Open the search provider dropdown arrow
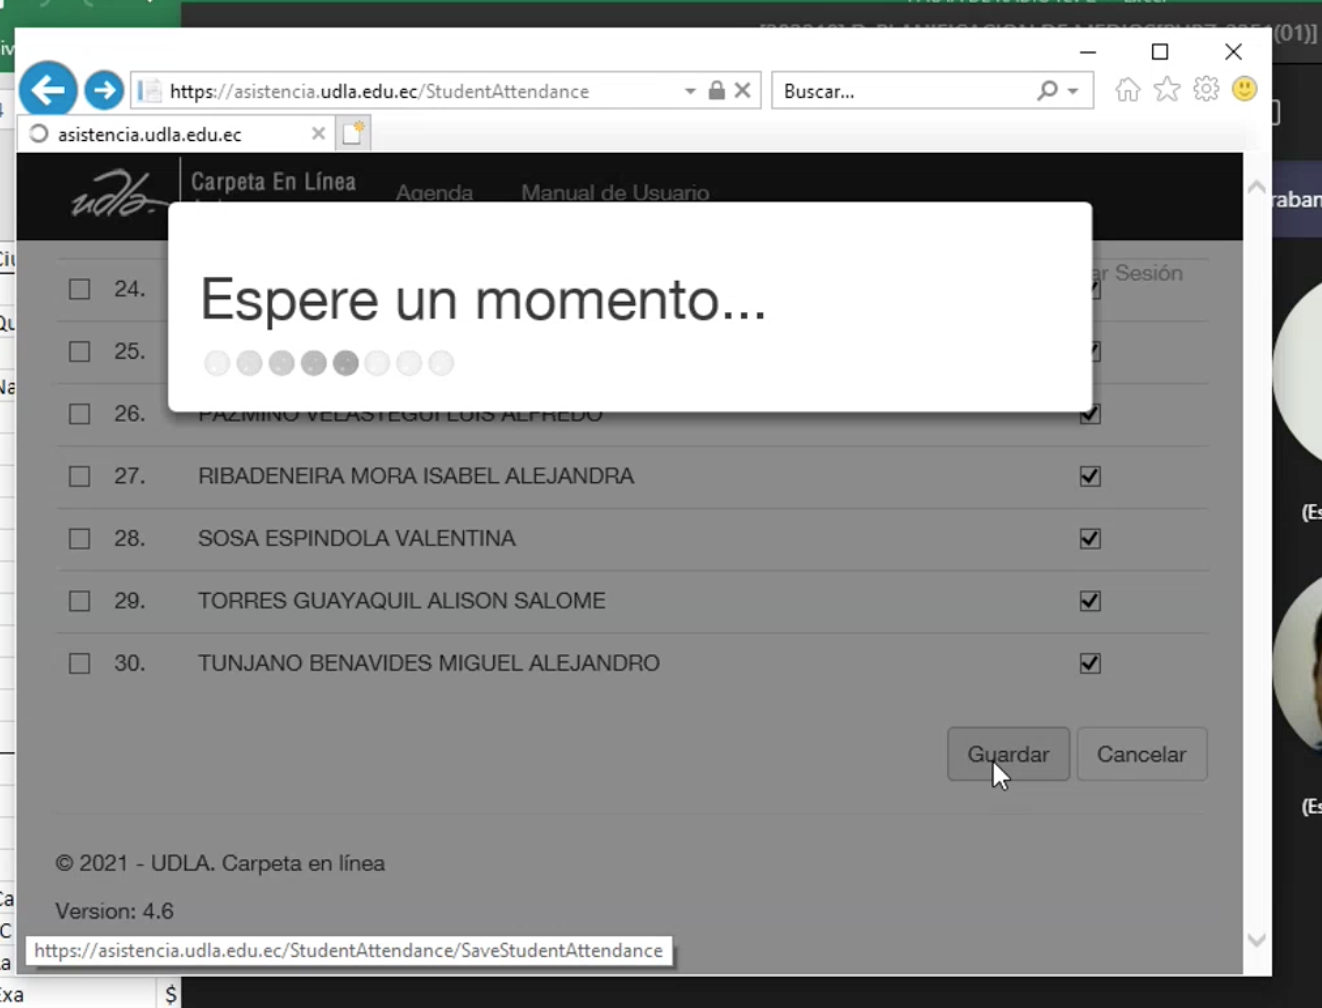This screenshot has height=1008, width=1322. click(1073, 91)
